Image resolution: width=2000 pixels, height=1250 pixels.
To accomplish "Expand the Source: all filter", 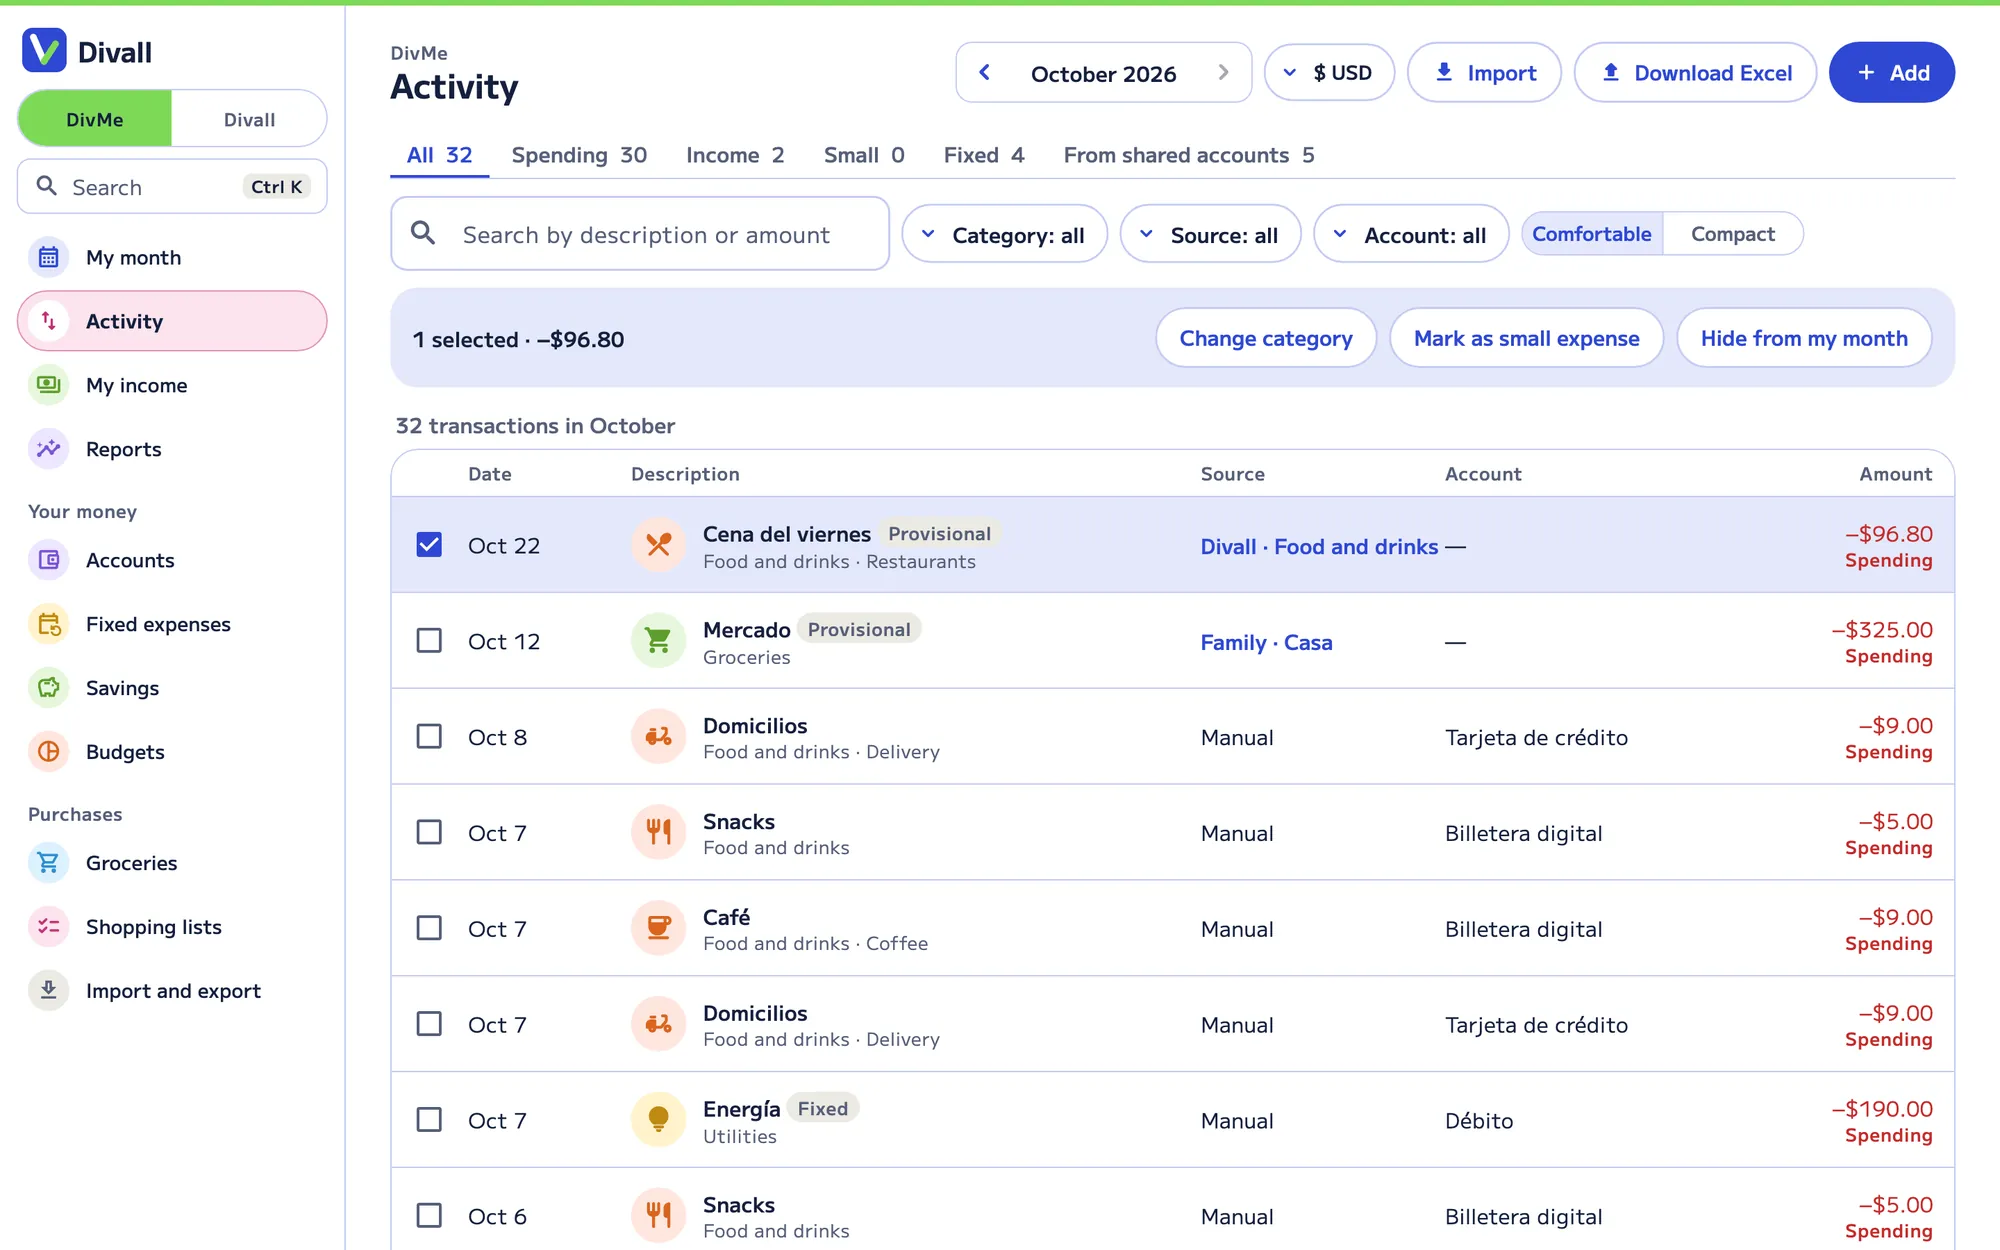I will 1210,235.
